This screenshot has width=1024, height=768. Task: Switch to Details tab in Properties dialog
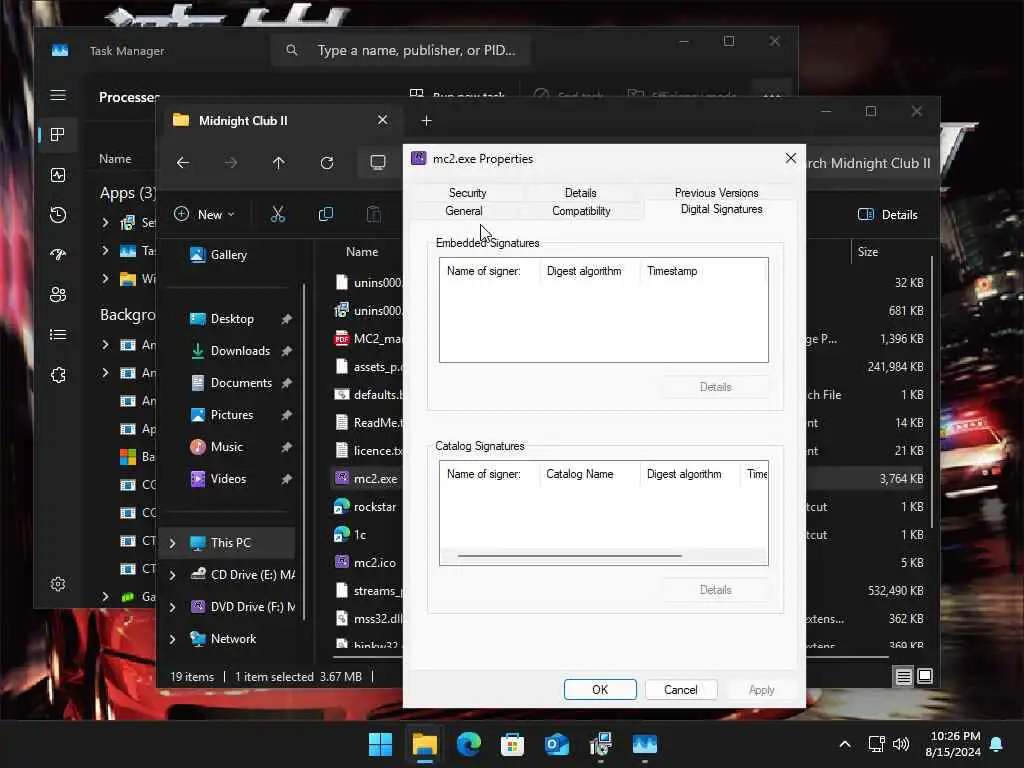click(581, 193)
